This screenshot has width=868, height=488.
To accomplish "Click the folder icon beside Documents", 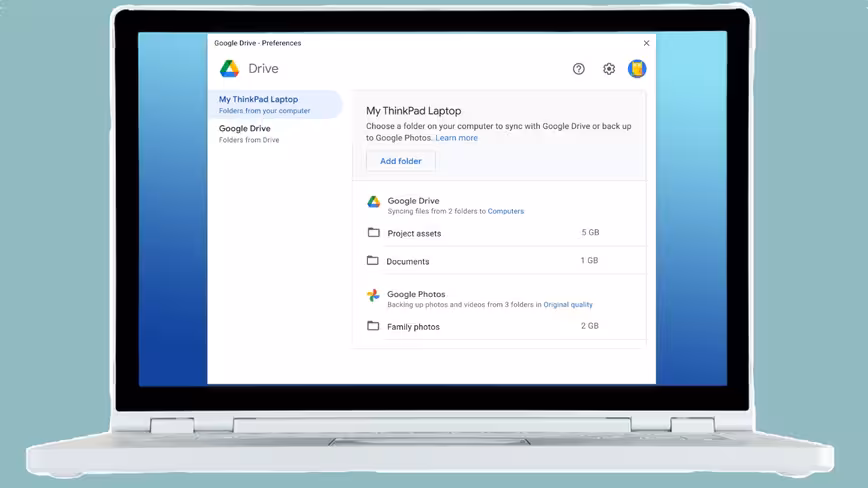I will click(373, 260).
